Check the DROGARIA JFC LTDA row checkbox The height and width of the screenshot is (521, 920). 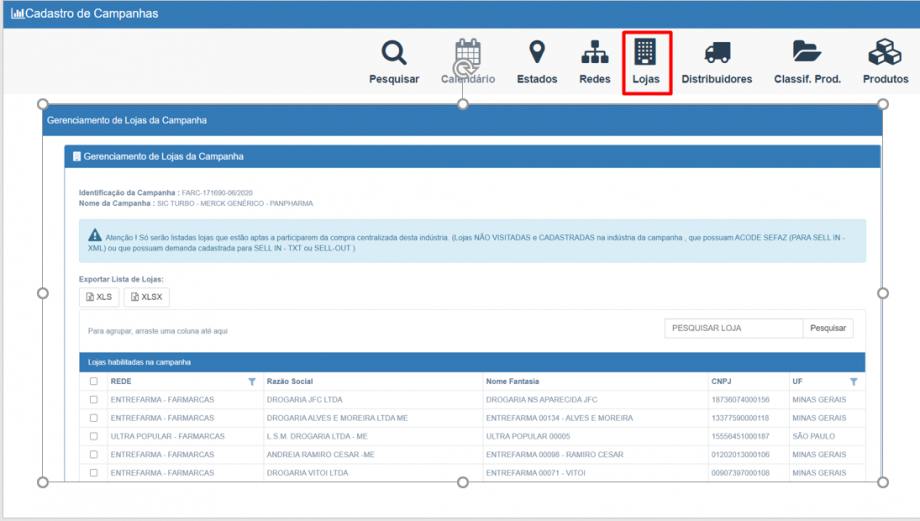[94, 400]
